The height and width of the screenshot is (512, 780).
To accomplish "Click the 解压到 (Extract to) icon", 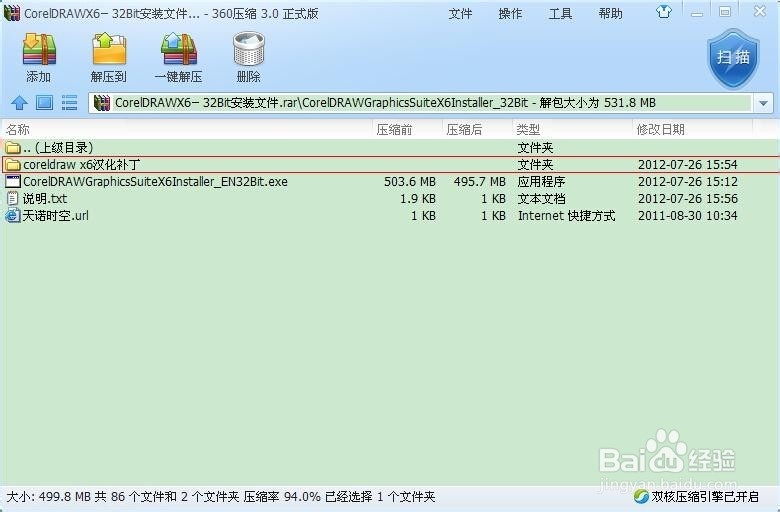I will click(x=109, y=49).
